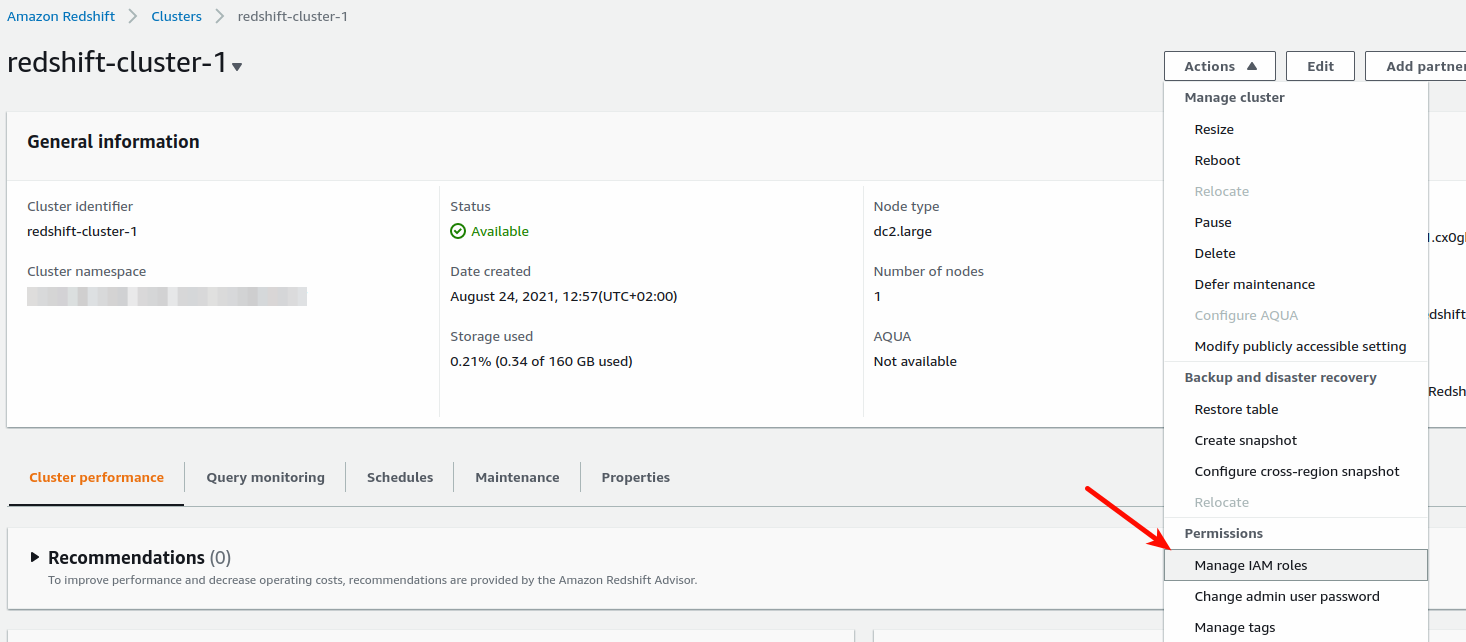Choose Pause from the cluster menu
The width and height of the screenshot is (1466, 642).
tap(1213, 222)
